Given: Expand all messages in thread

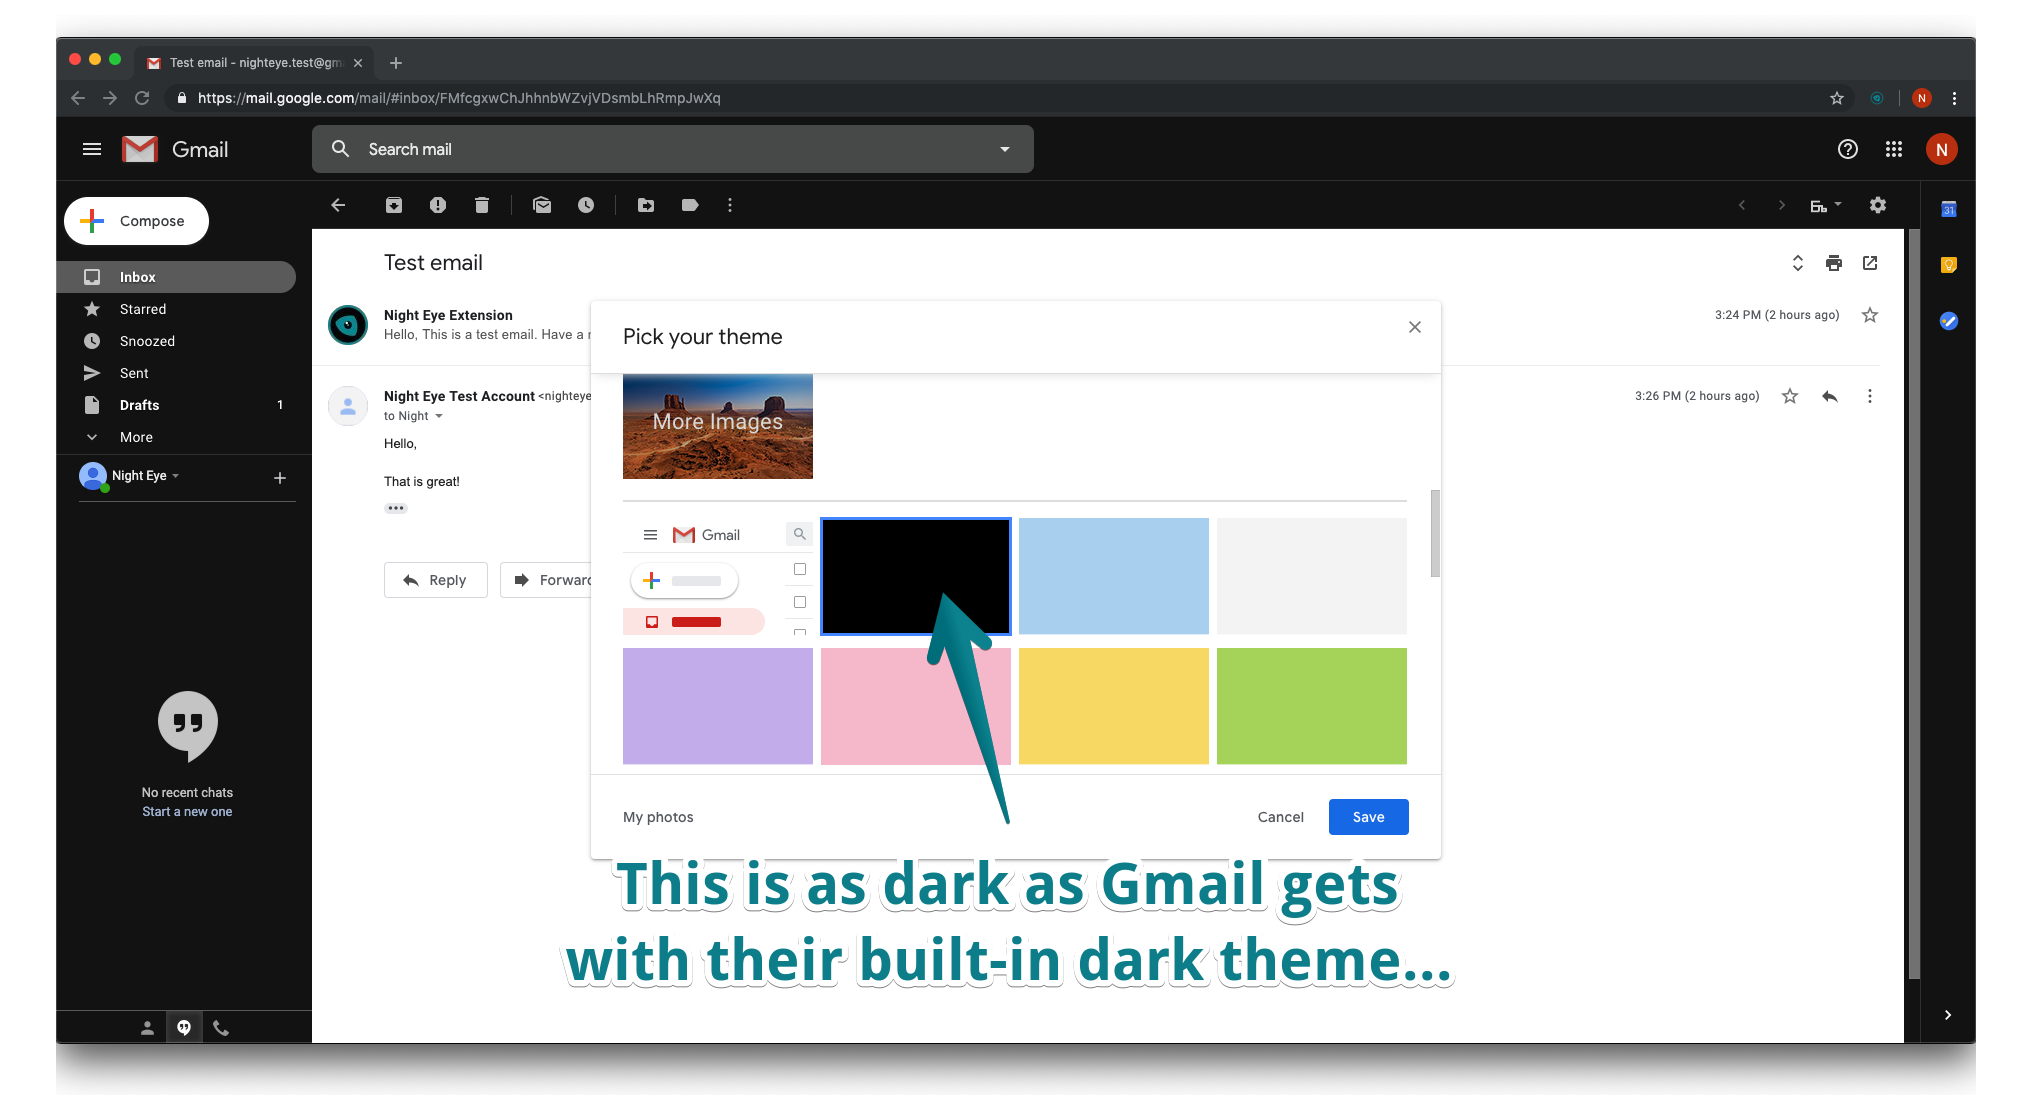Looking at the screenshot, I should 1798,263.
